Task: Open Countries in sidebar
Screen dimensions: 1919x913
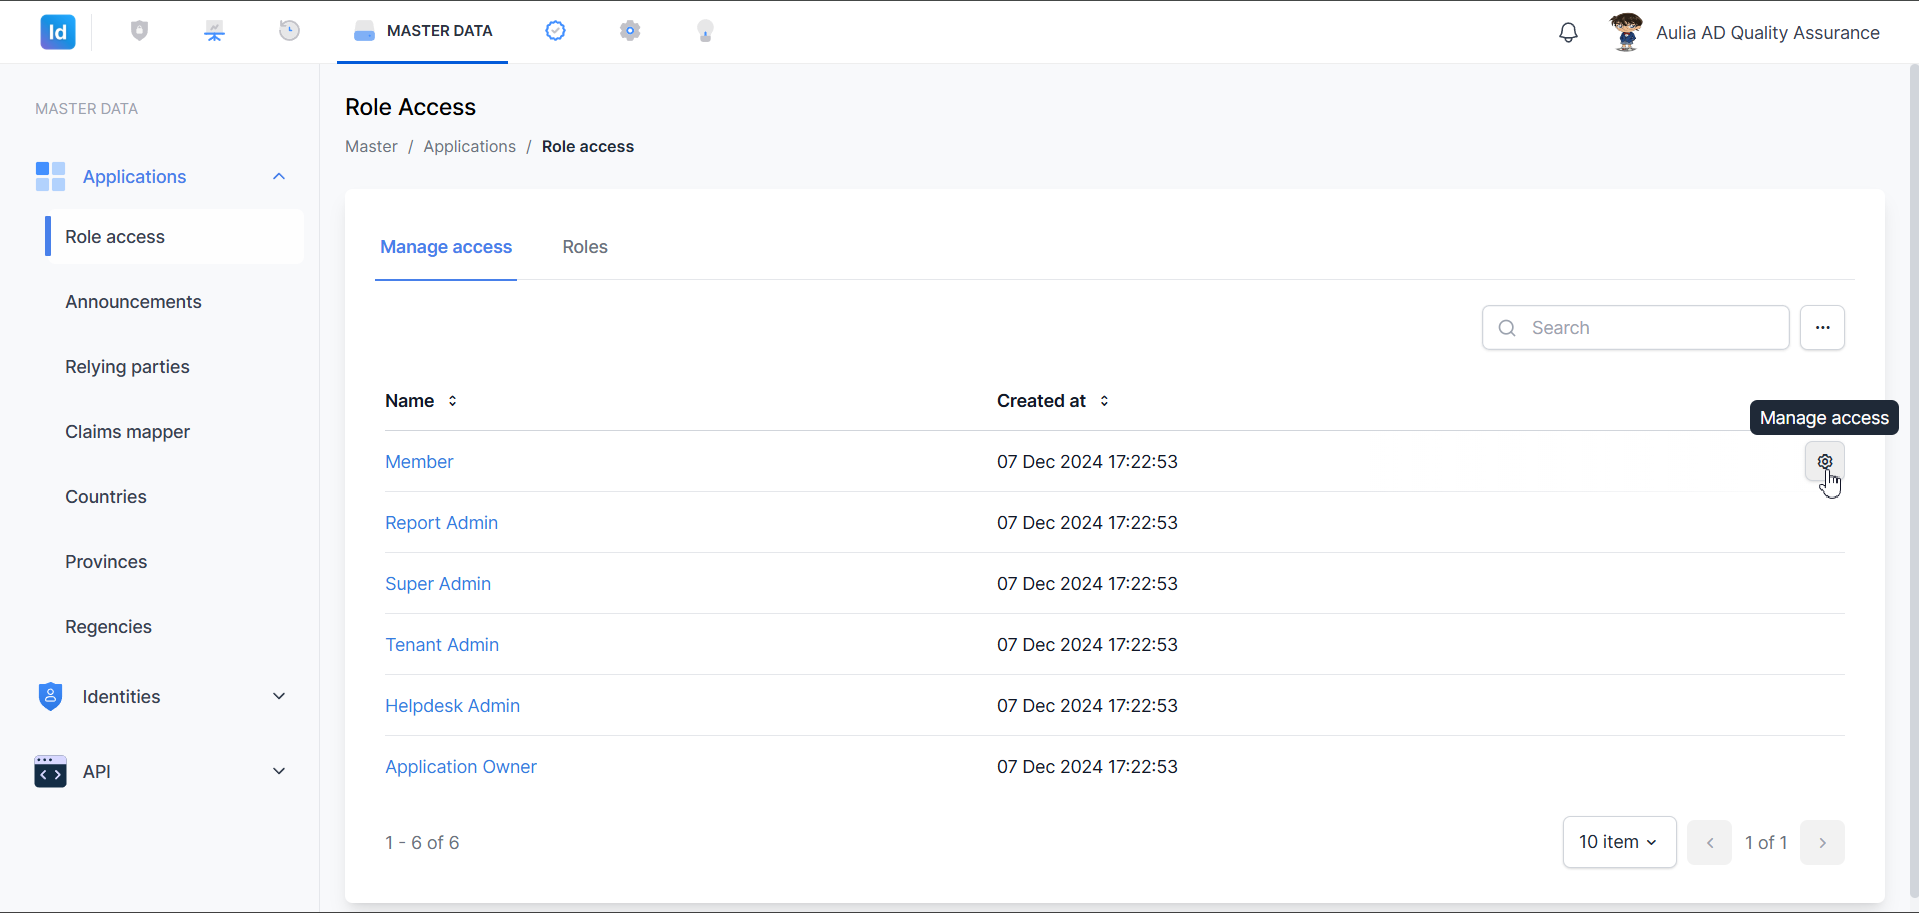Action: tap(106, 497)
